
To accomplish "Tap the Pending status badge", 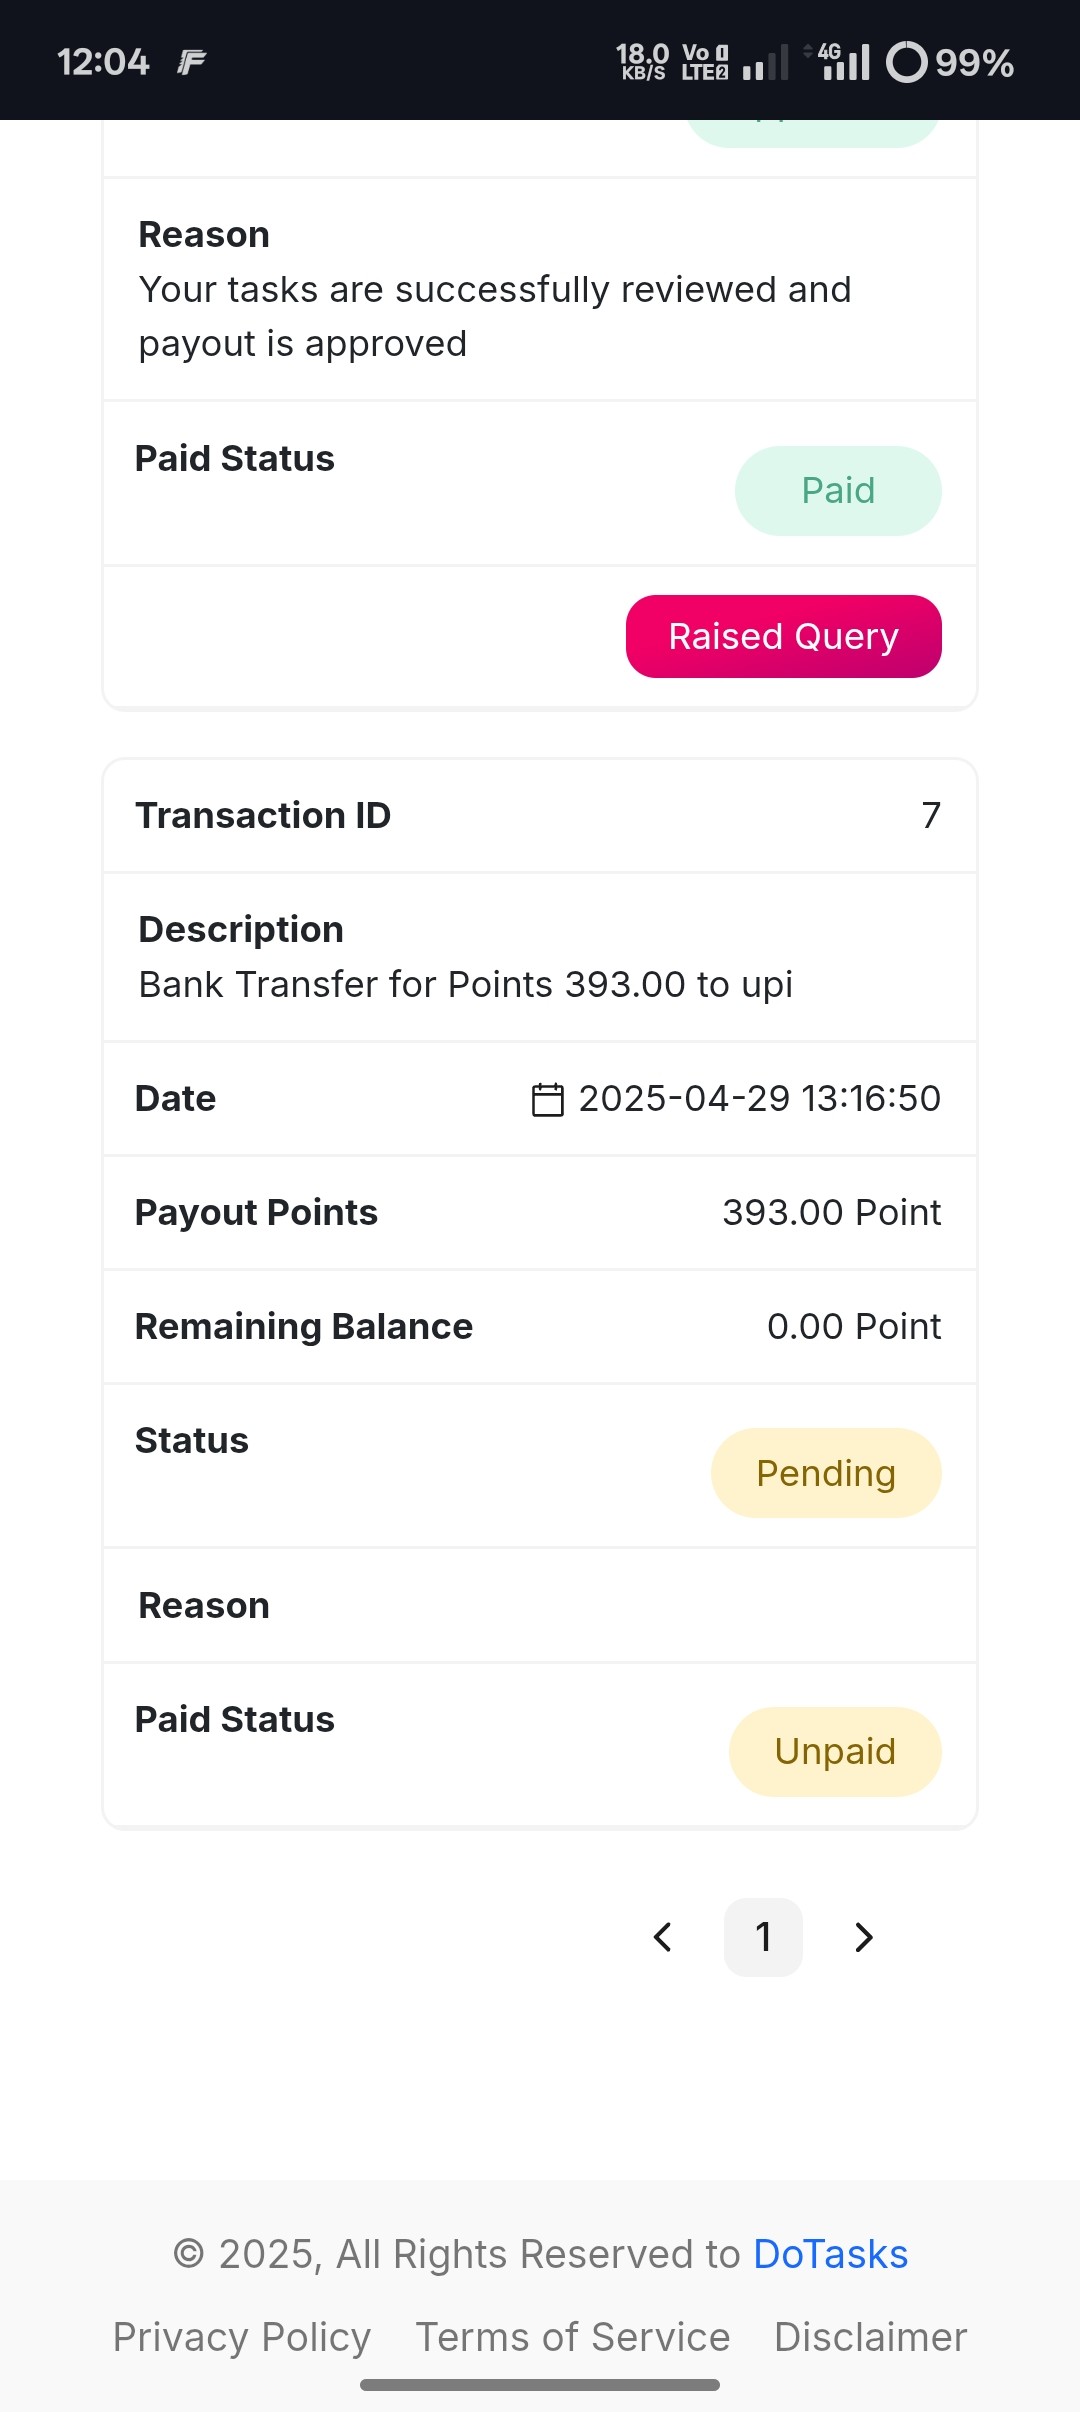I will click(826, 1473).
